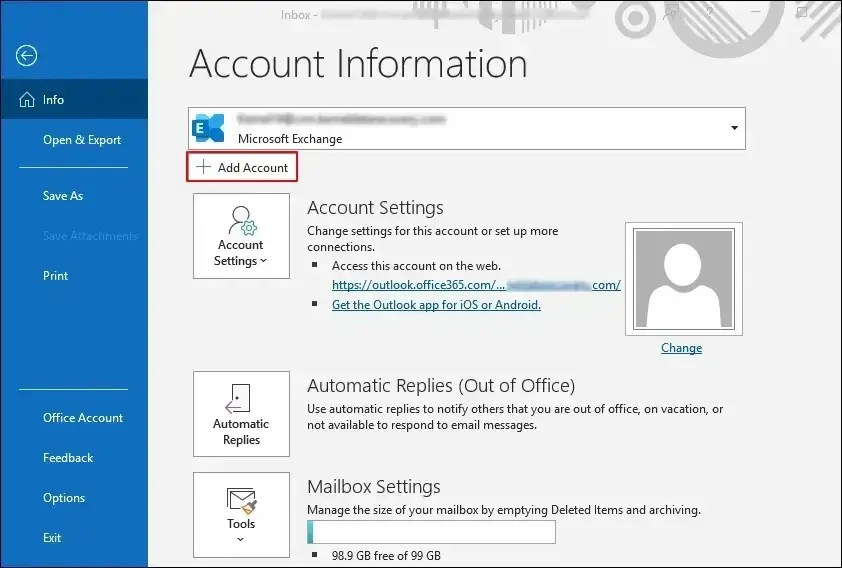Click the profile picture placeholder
This screenshot has height=568, width=842.
tap(684, 279)
